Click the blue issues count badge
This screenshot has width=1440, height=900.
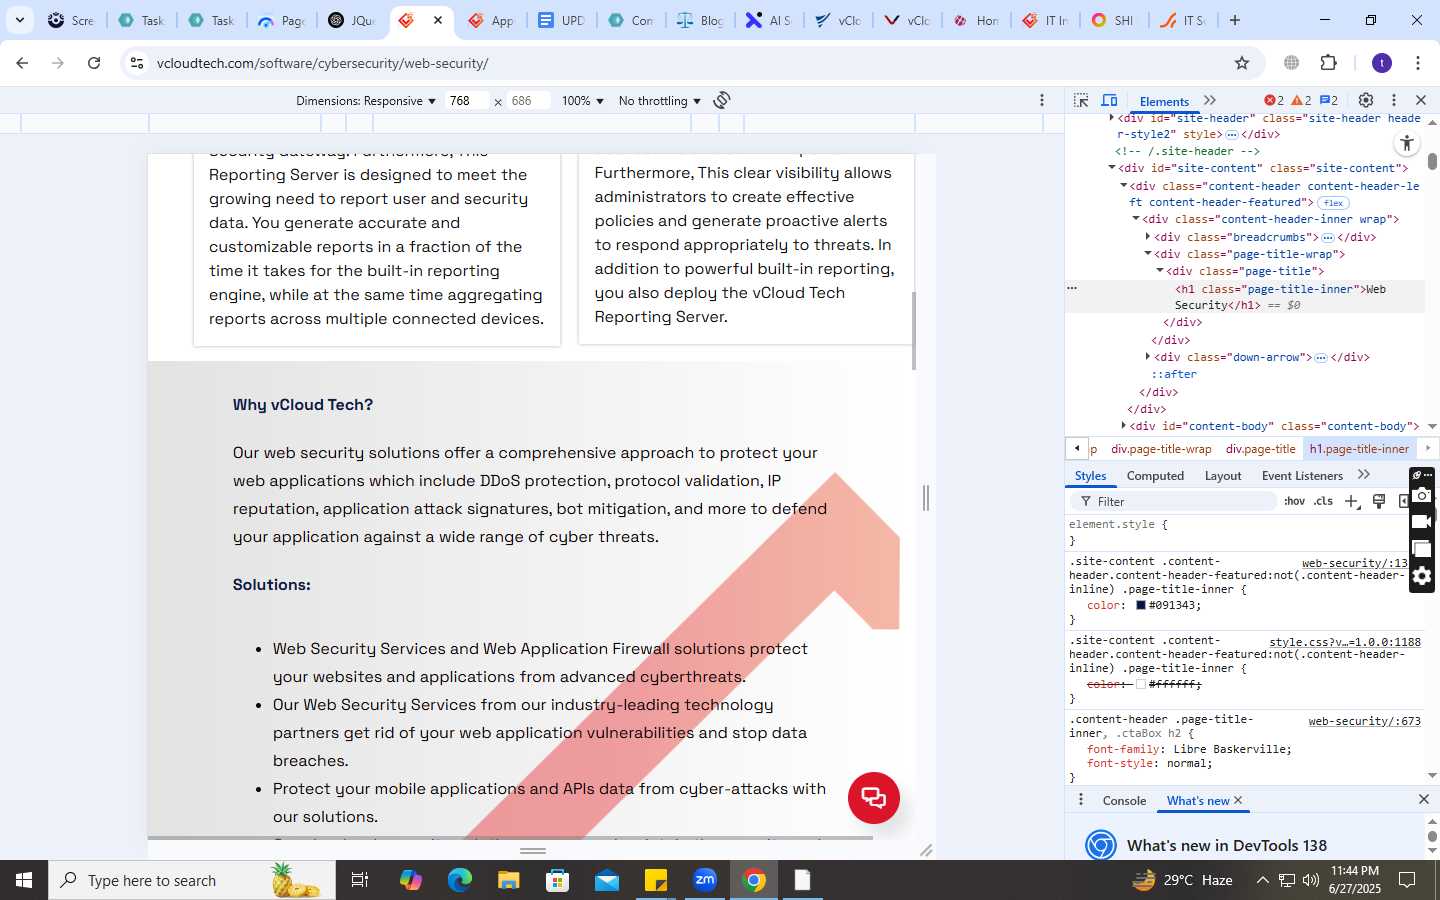(x=1329, y=100)
